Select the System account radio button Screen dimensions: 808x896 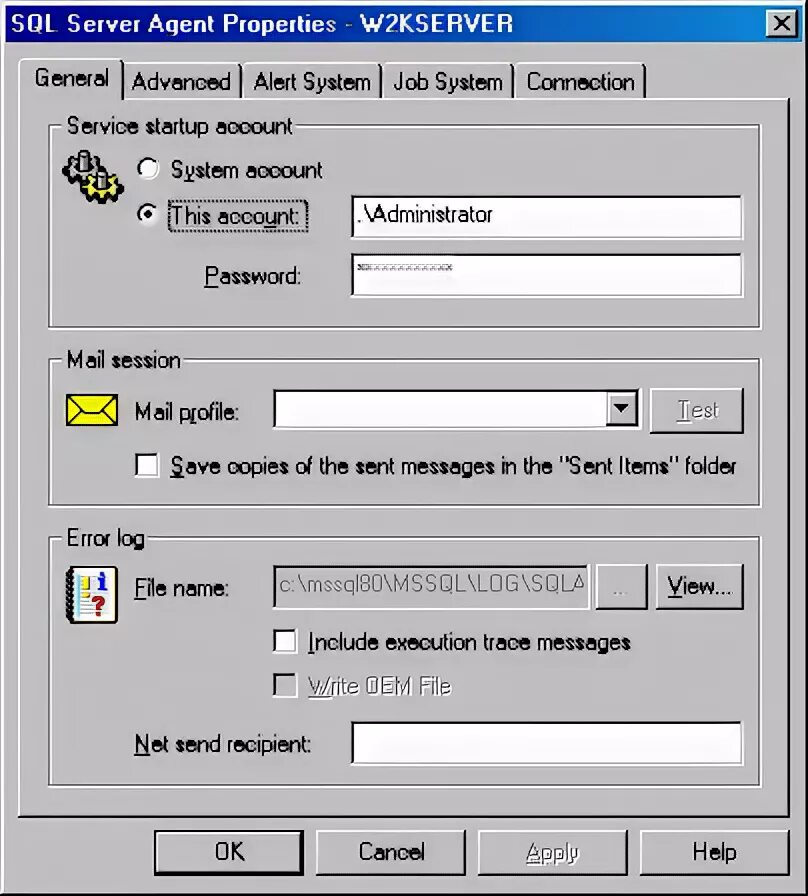tap(147, 169)
